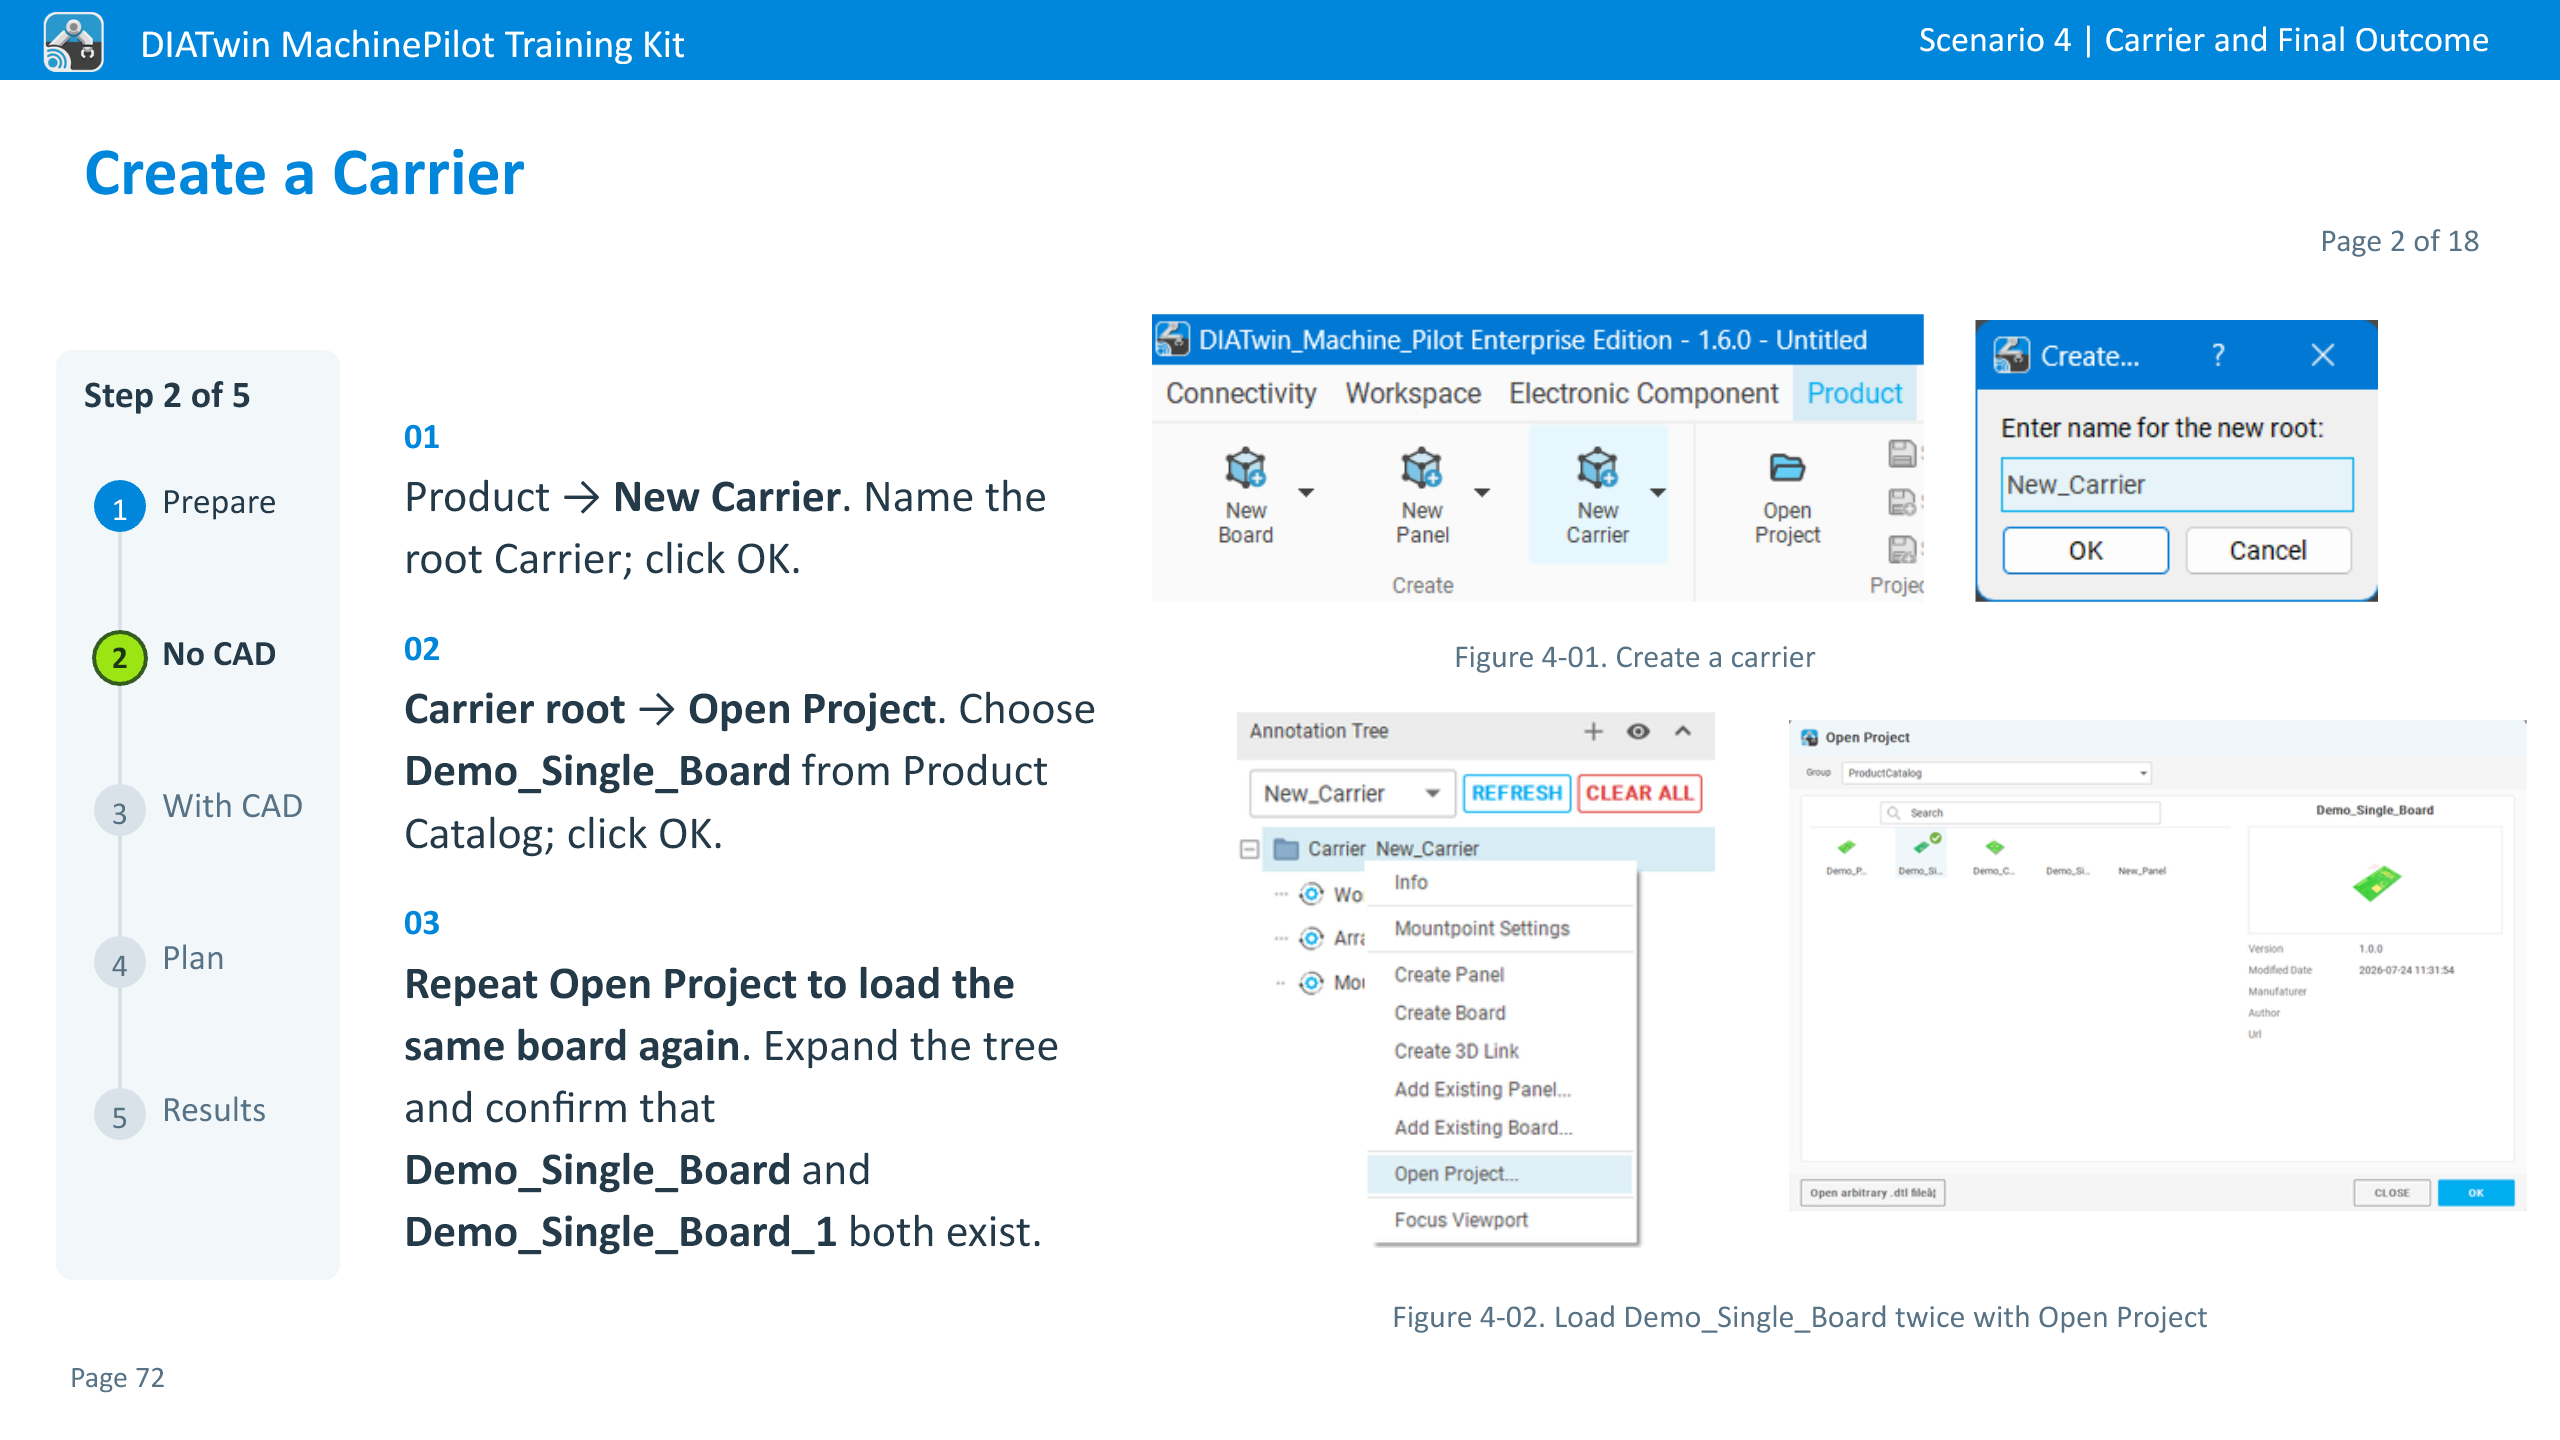Choose Add Existing Board... from context menu

[1500, 1127]
